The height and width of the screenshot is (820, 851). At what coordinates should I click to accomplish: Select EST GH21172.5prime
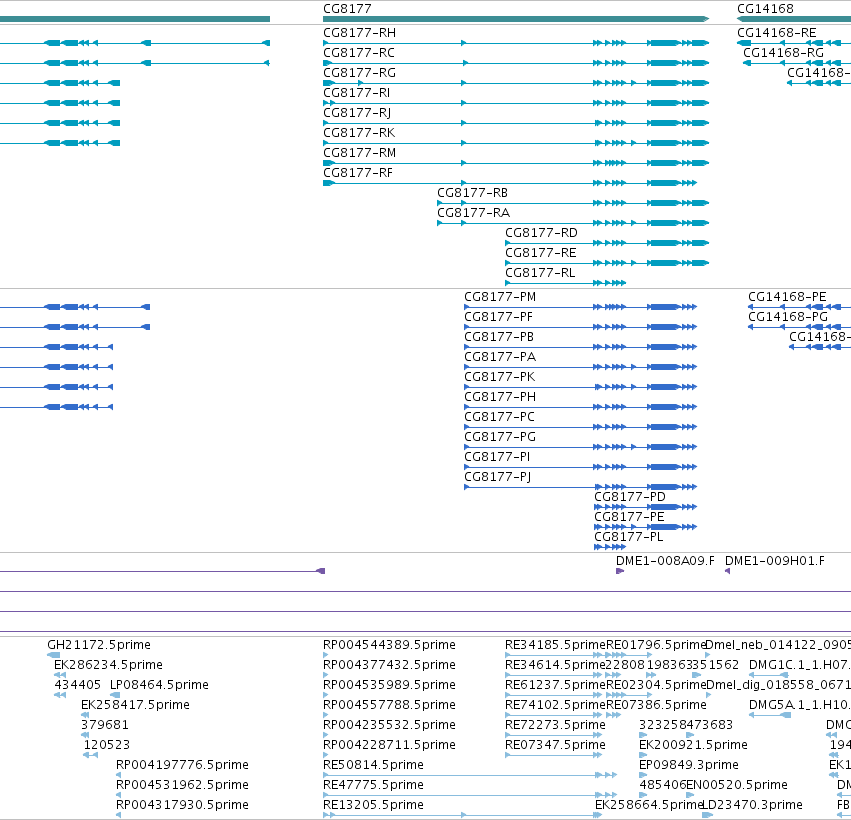point(99,645)
